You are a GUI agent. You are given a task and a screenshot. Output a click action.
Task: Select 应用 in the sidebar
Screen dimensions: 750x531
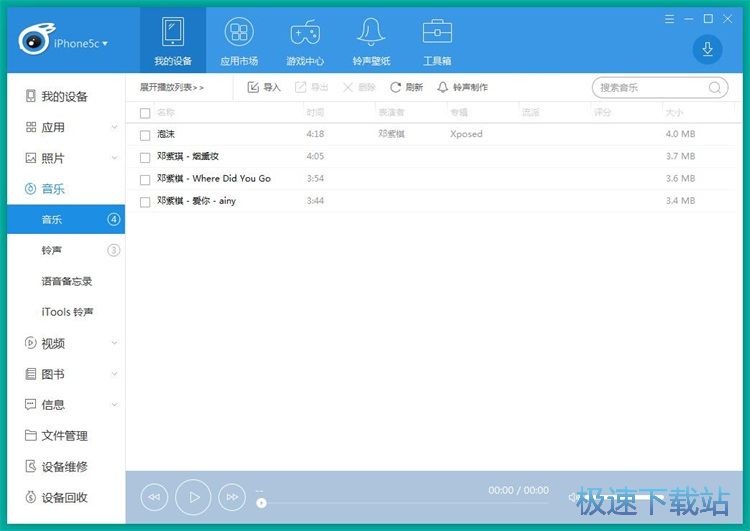click(x=45, y=127)
